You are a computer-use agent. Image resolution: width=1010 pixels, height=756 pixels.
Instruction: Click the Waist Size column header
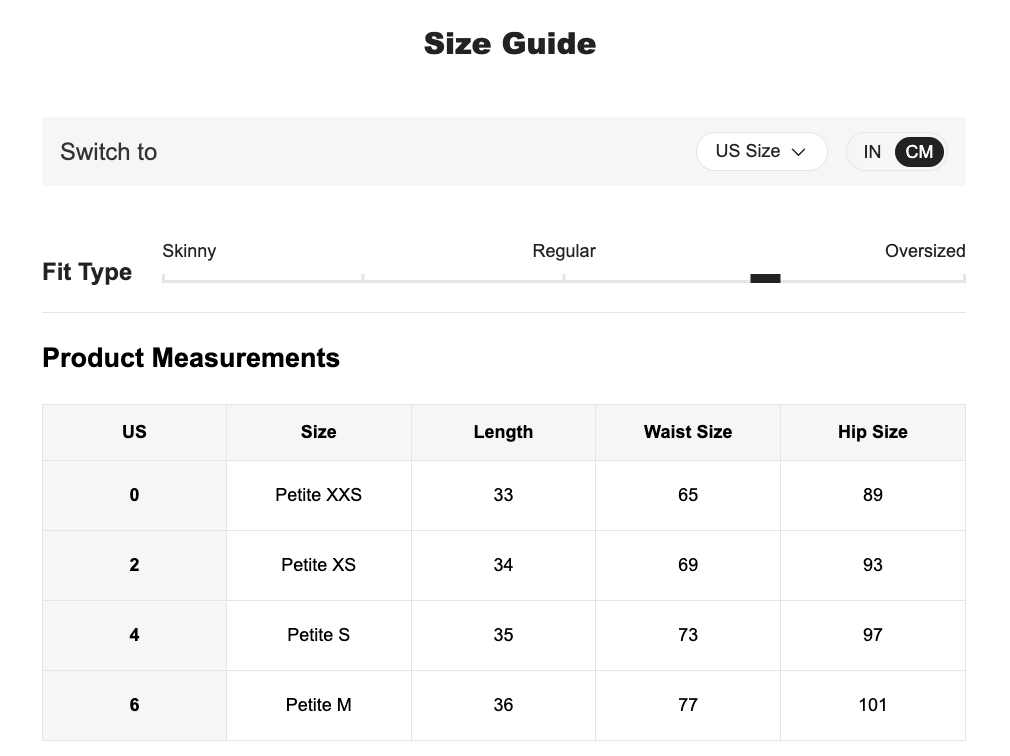pyautogui.click(x=687, y=432)
